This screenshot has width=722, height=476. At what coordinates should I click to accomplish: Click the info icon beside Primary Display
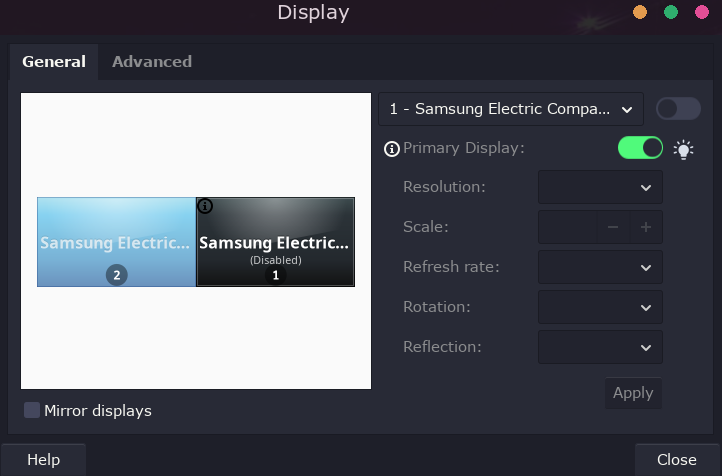click(x=392, y=149)
